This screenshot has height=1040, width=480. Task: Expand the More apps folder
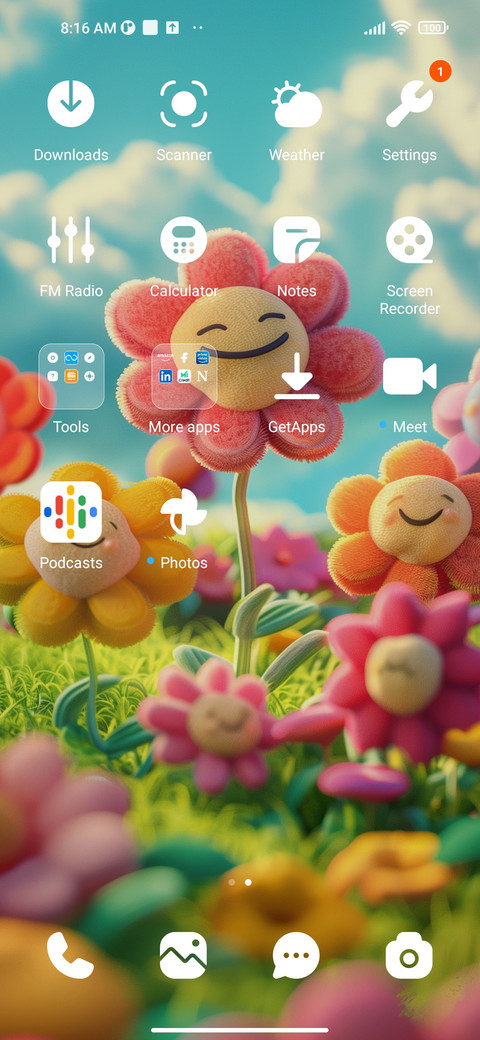(184, 376)
